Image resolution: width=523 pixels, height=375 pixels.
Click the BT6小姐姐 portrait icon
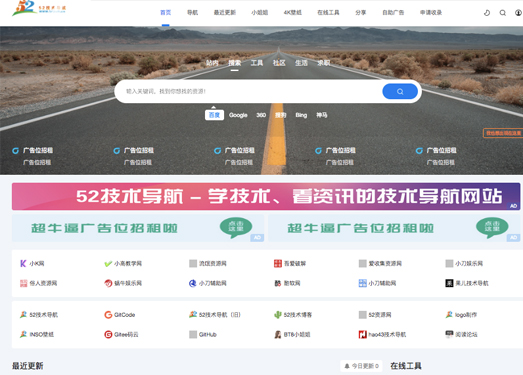[x=278, y=334]
